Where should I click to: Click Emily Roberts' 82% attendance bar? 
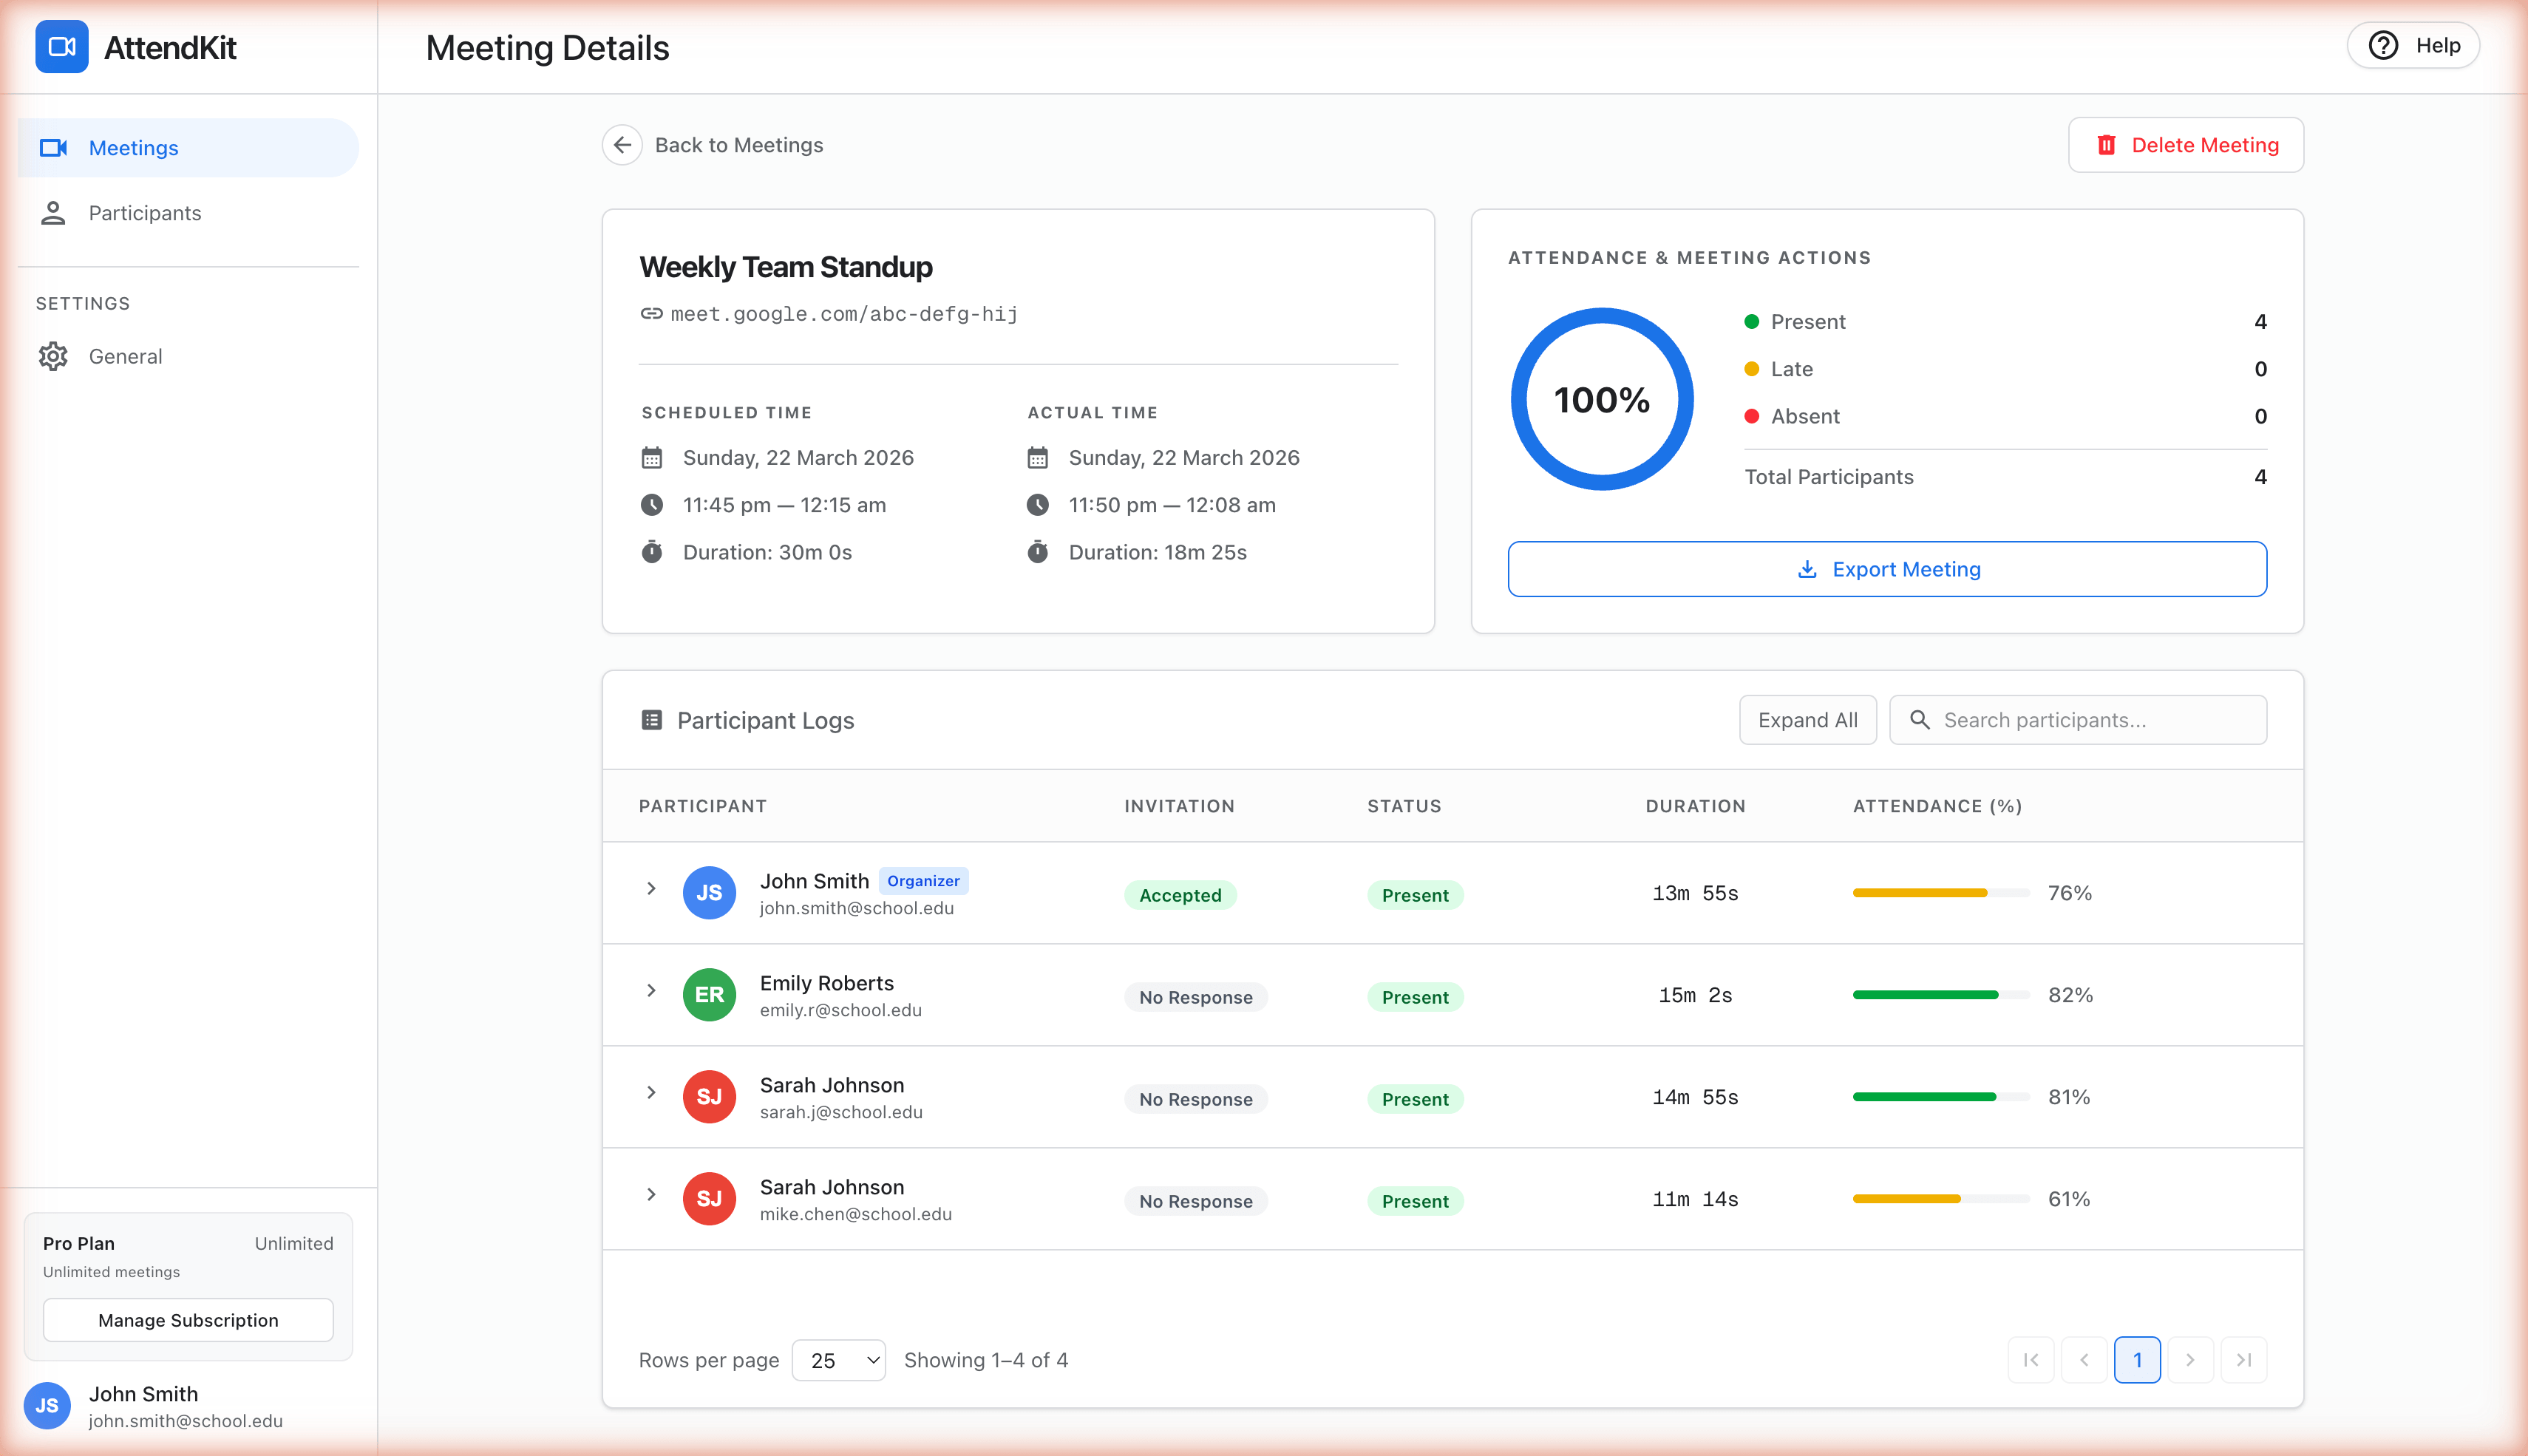[1941, 995]
